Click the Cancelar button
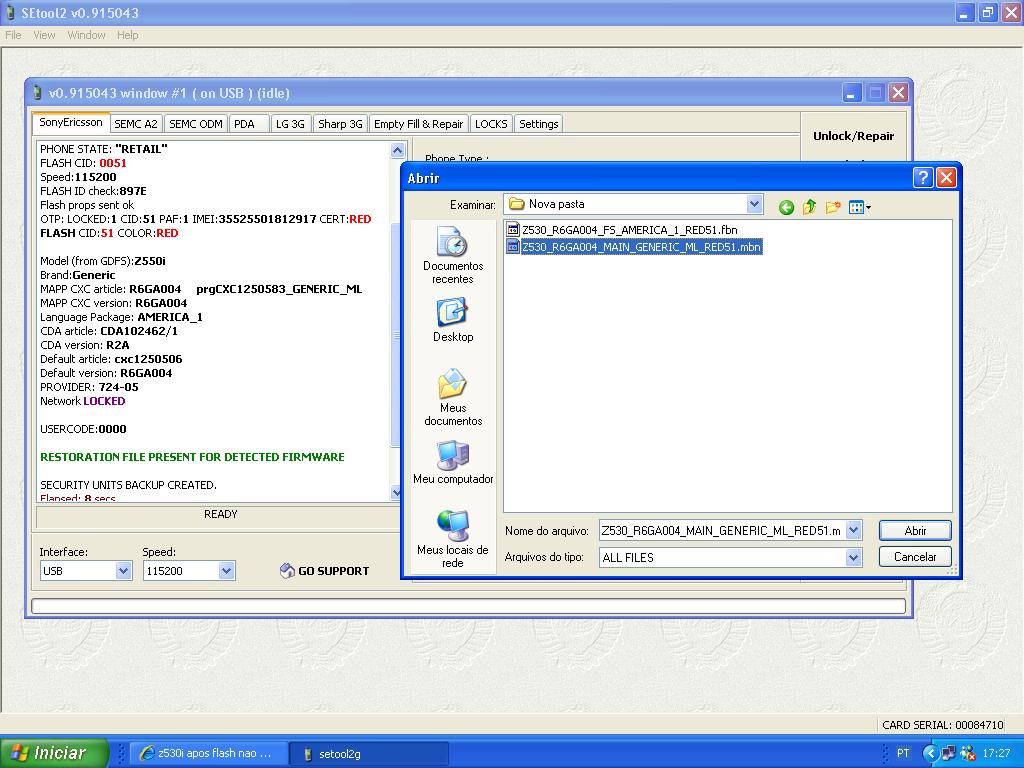This screenshot has width=1024, height=768. [x=915, y=557]
